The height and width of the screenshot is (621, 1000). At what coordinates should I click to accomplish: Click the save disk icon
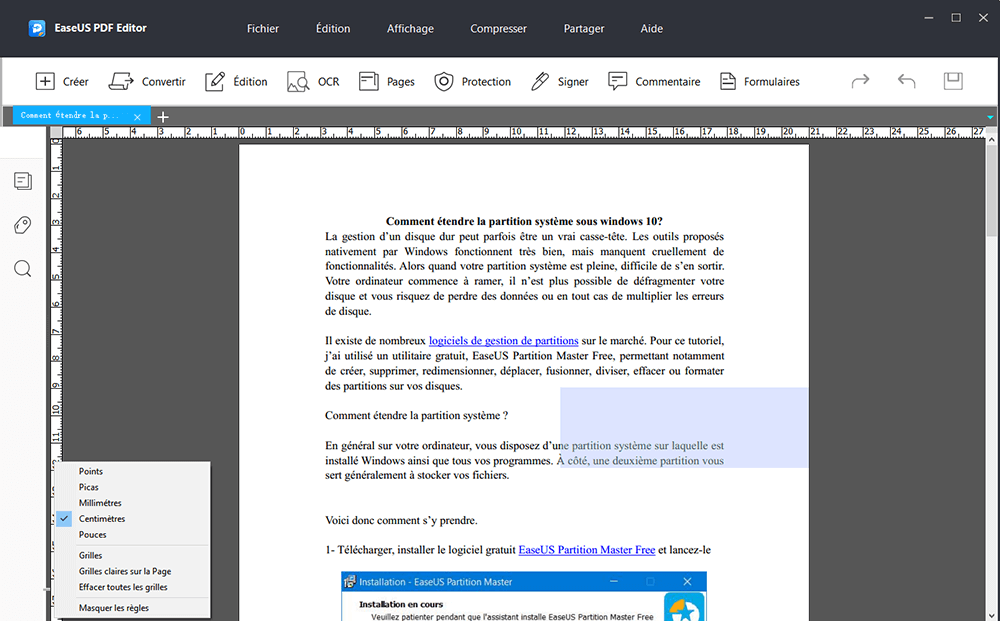tap(953, 81)
